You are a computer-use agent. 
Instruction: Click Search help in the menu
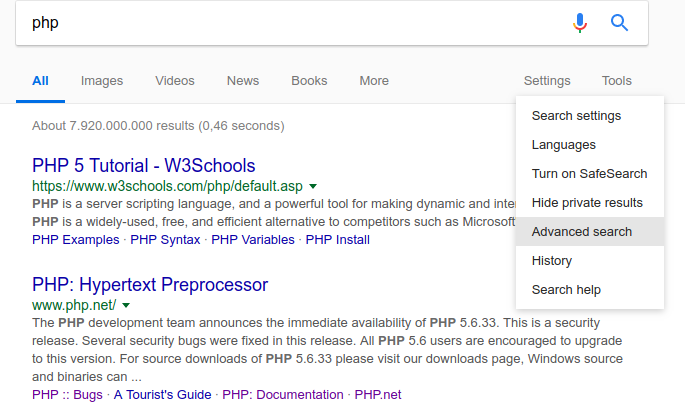[x=590, y=290]
